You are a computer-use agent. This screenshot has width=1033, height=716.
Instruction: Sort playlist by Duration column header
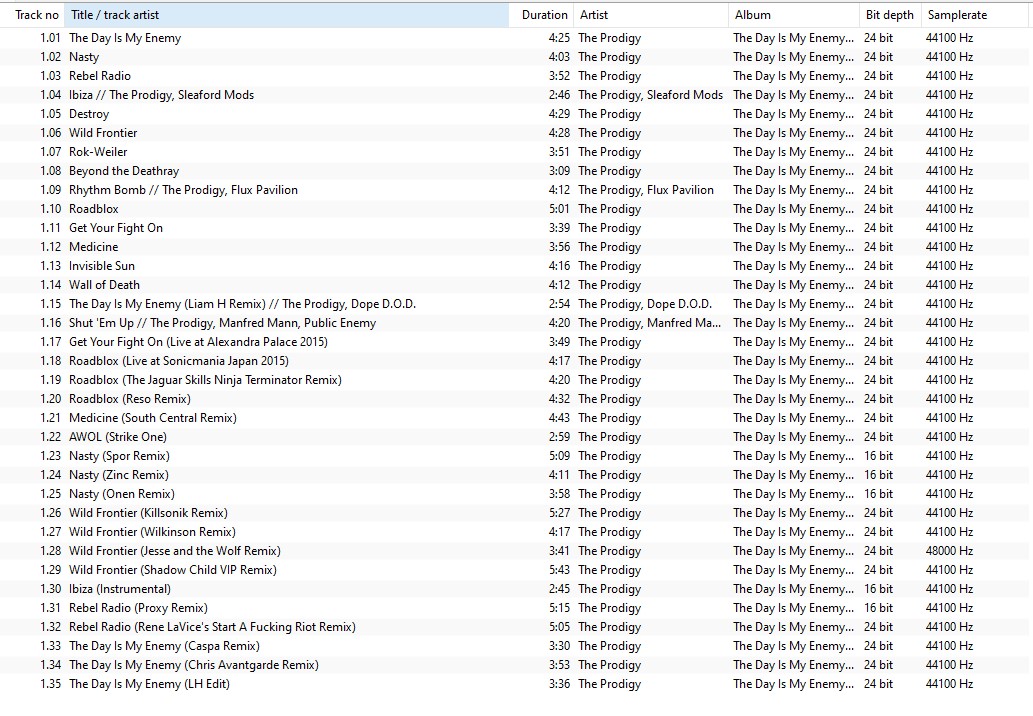click(544, 15)
